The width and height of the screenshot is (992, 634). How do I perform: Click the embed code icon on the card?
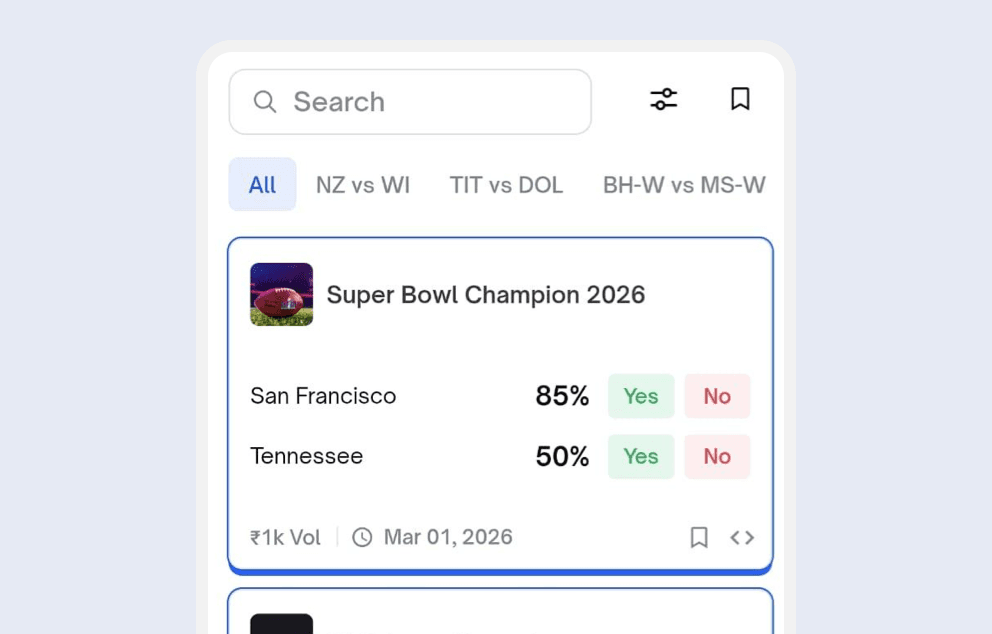point(742,537)
